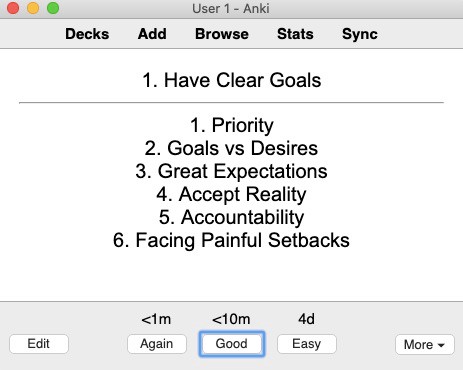Open the Add card dialog

pos(152,34)
